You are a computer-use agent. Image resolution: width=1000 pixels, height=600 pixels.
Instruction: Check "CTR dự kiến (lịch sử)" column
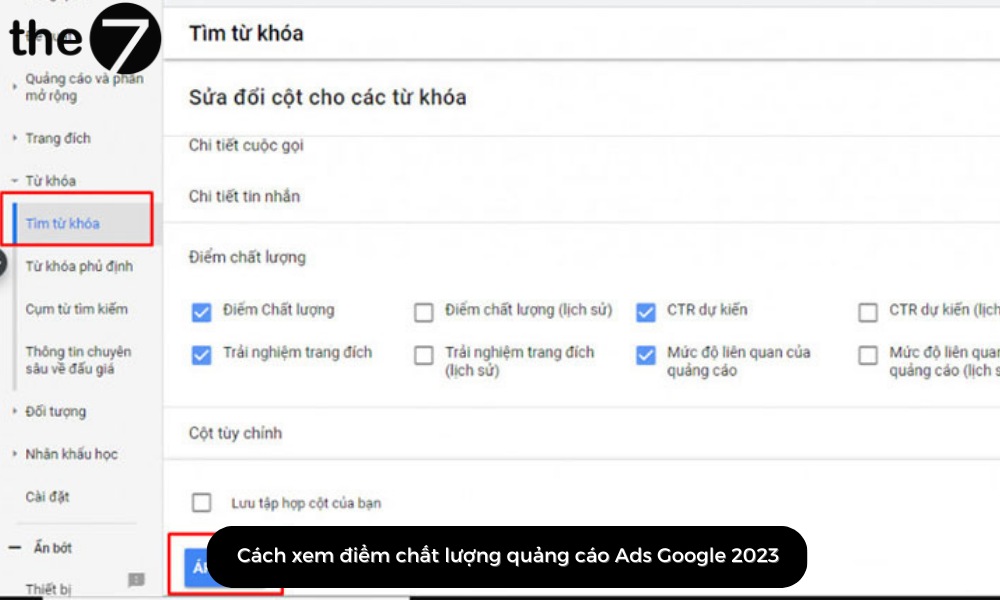pyautogui.click(x=868, y=312)
